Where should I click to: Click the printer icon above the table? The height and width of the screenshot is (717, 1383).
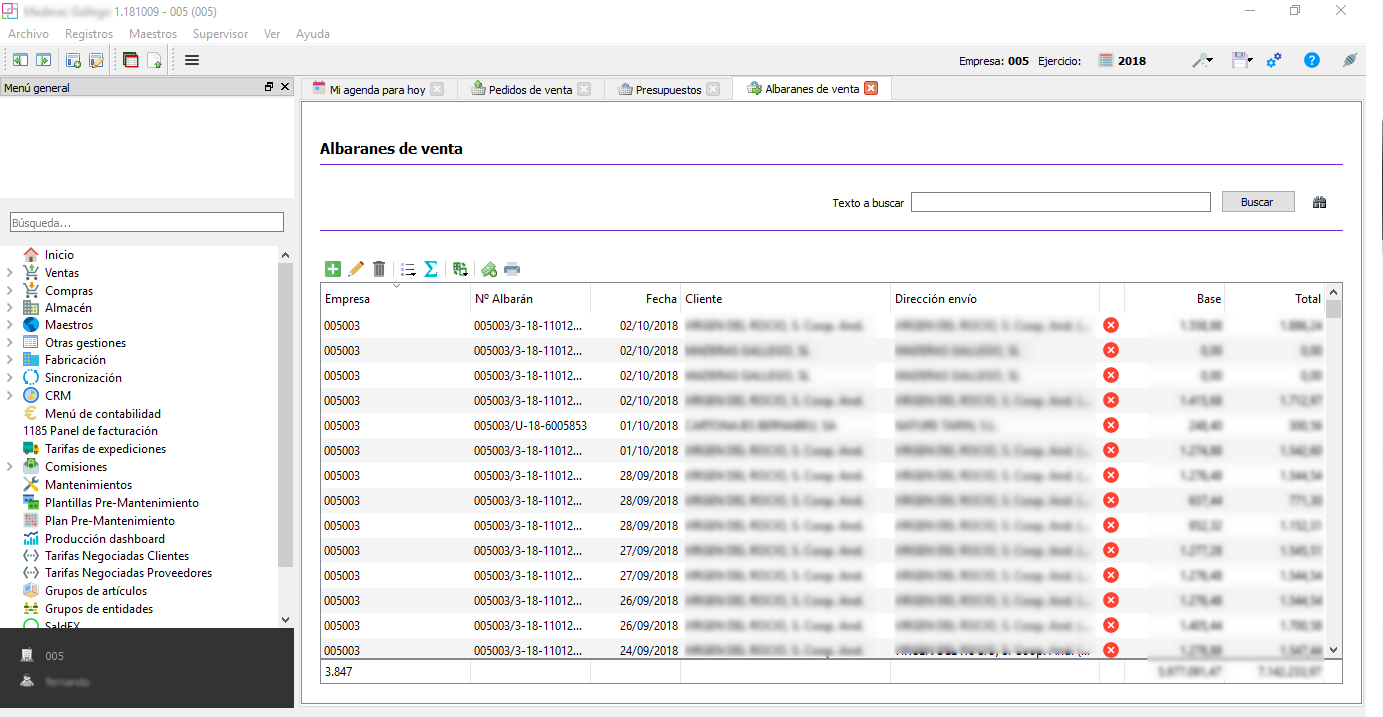click(512, 269)
